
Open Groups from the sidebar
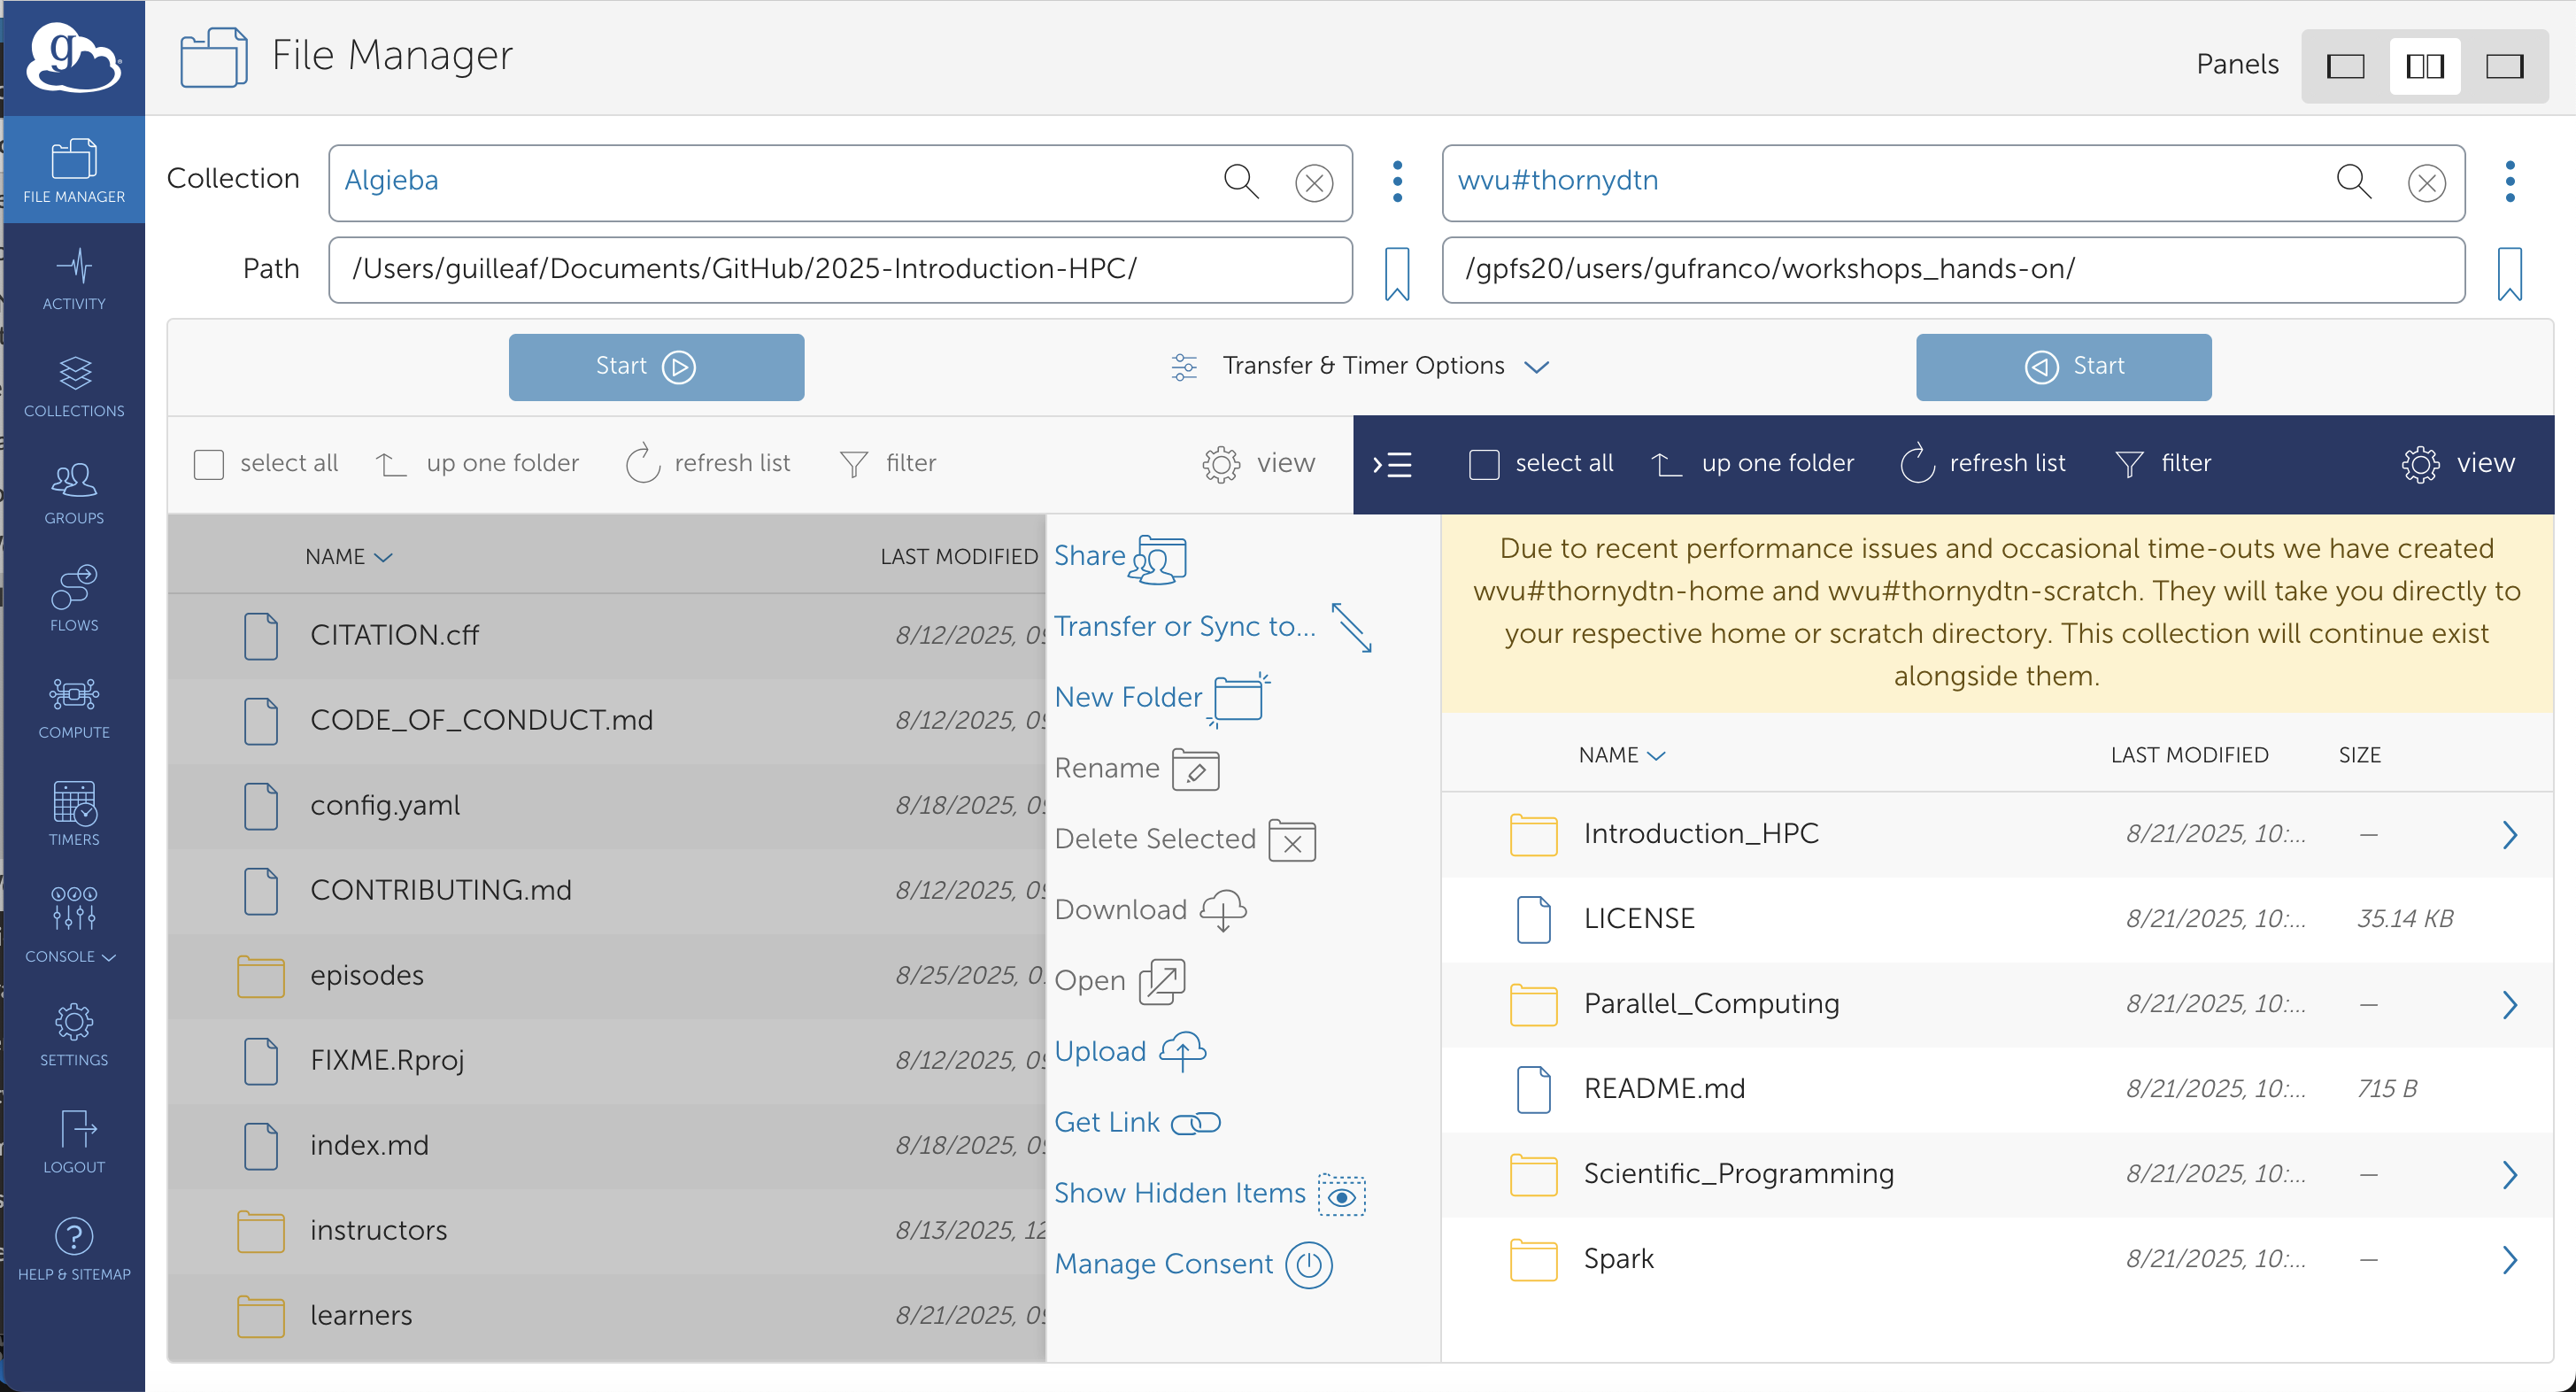(x=74, y=493)
